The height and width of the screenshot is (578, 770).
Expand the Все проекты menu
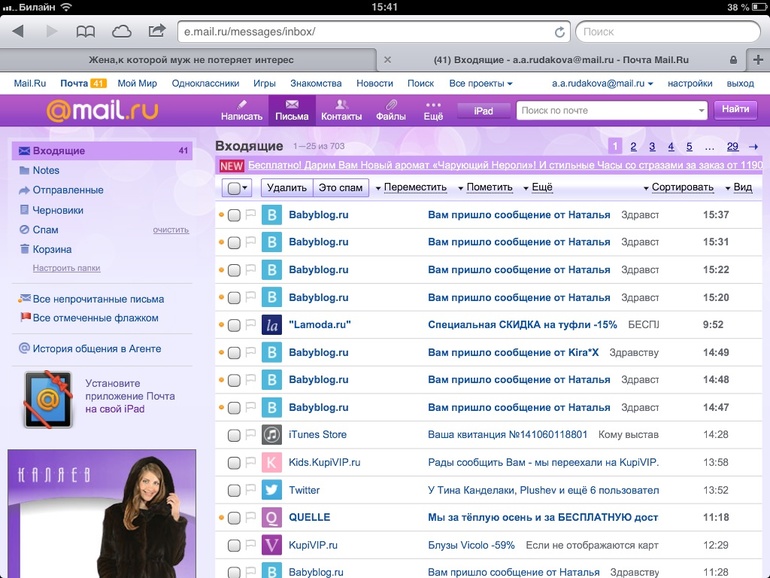(480, 84)
